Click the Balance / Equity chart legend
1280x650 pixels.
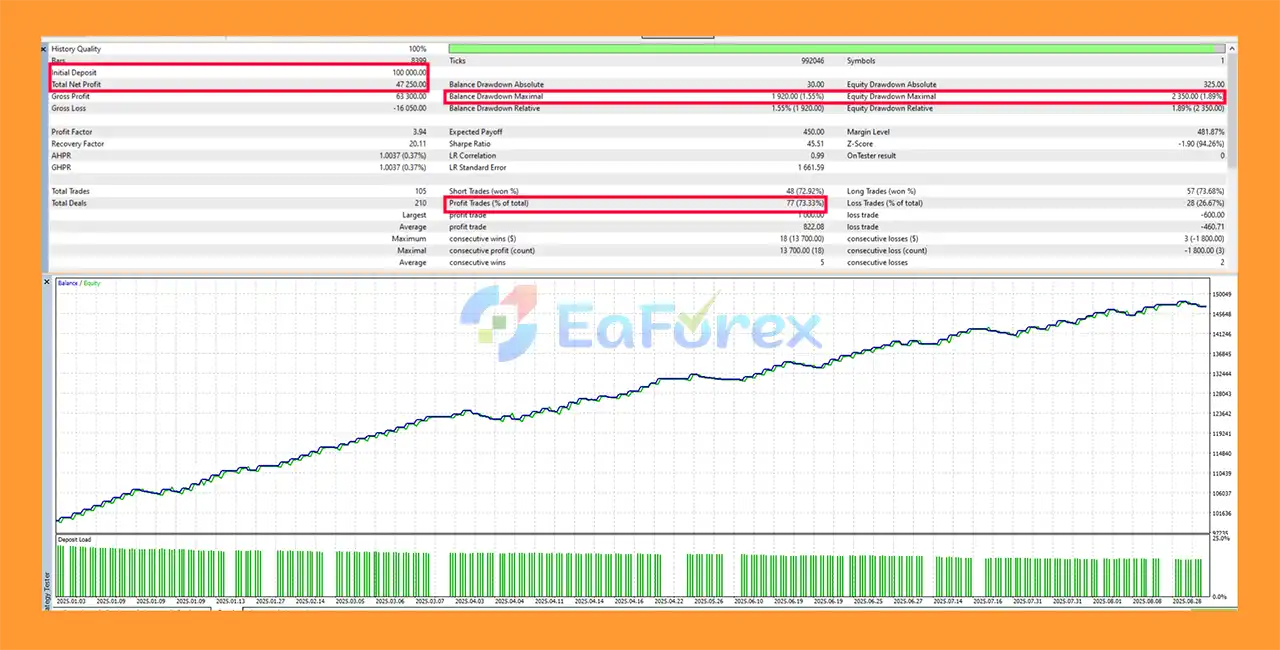tap(79, 283)
